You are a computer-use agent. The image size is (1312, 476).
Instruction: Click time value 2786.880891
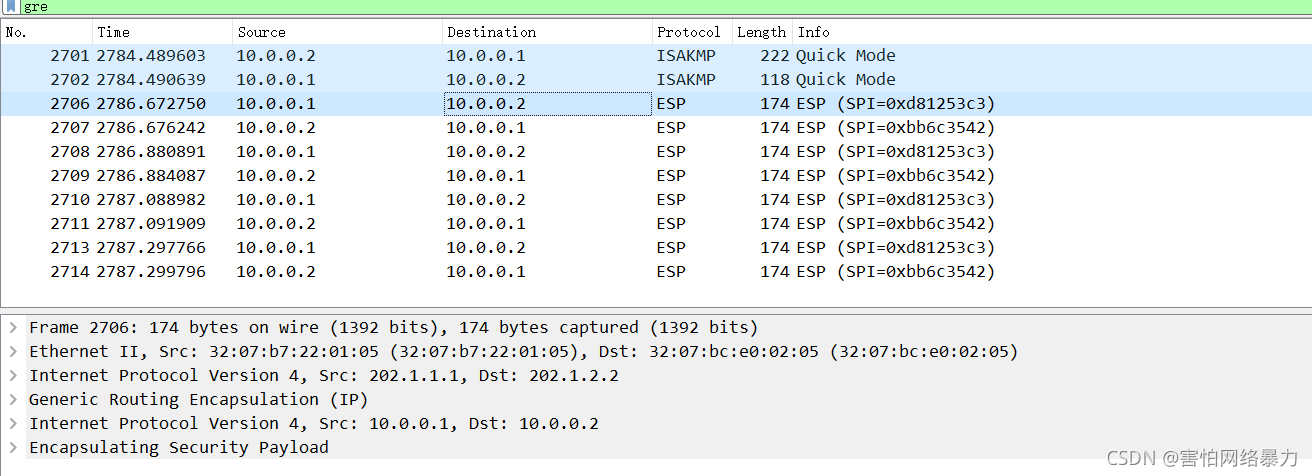[151, 152]
